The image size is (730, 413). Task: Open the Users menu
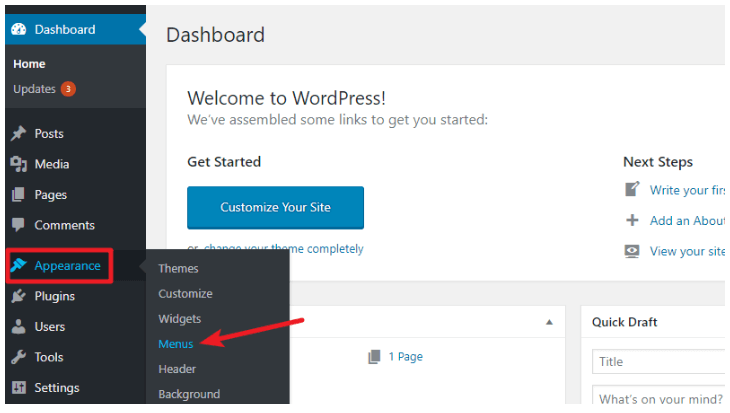click(x=50, y=326)
